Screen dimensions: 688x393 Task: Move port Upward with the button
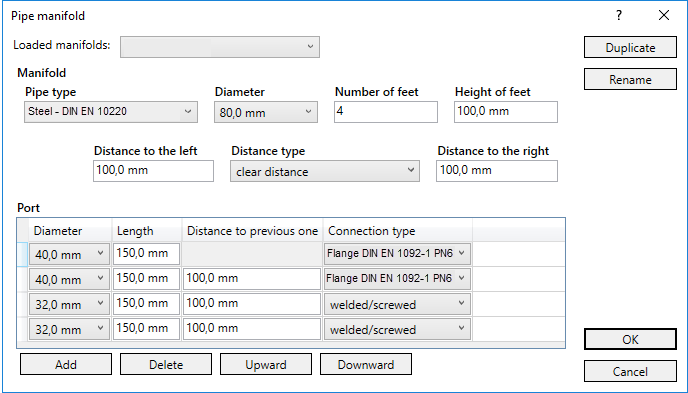pyautogui.click(x=266, y=364)
